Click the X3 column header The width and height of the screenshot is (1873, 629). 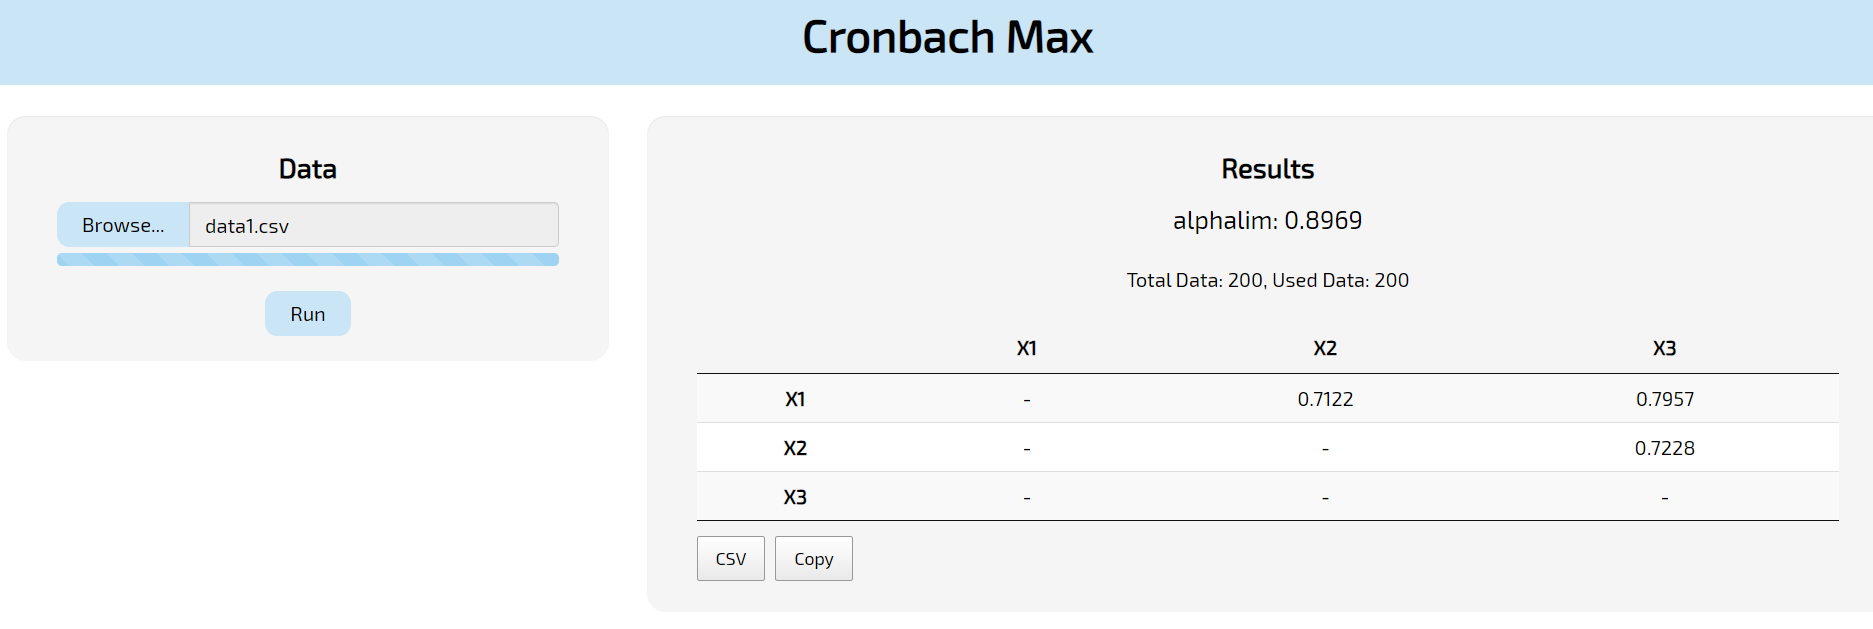click(1664, 348)
